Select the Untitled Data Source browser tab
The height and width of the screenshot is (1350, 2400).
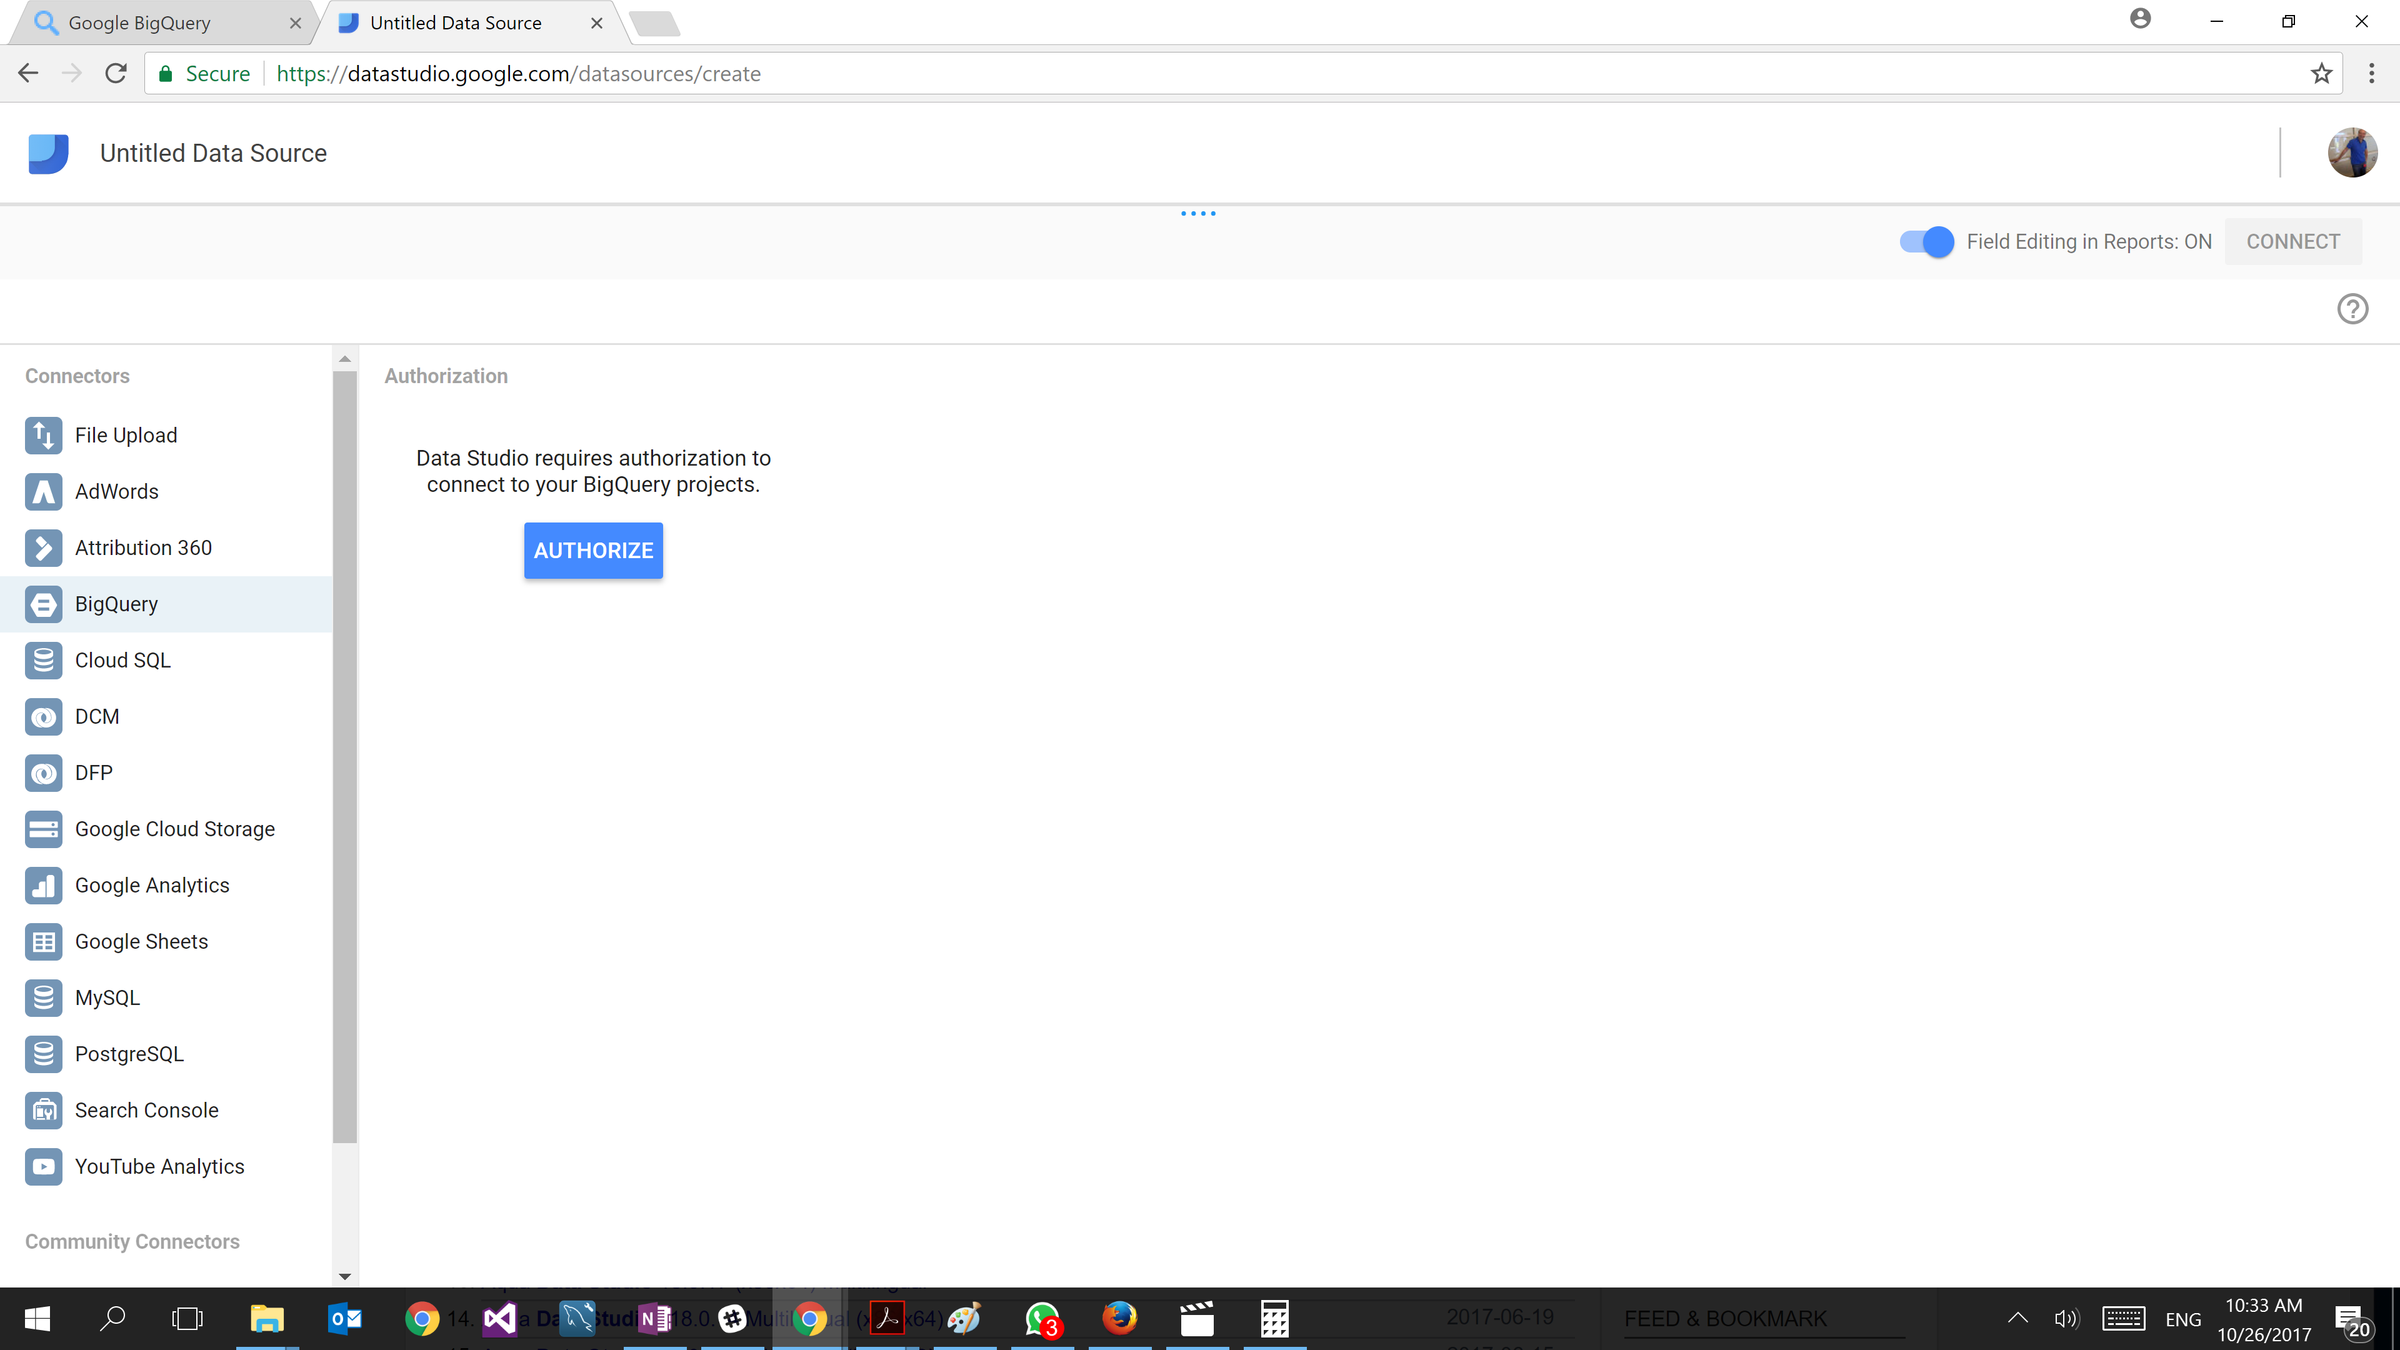(x=468, y=23)
